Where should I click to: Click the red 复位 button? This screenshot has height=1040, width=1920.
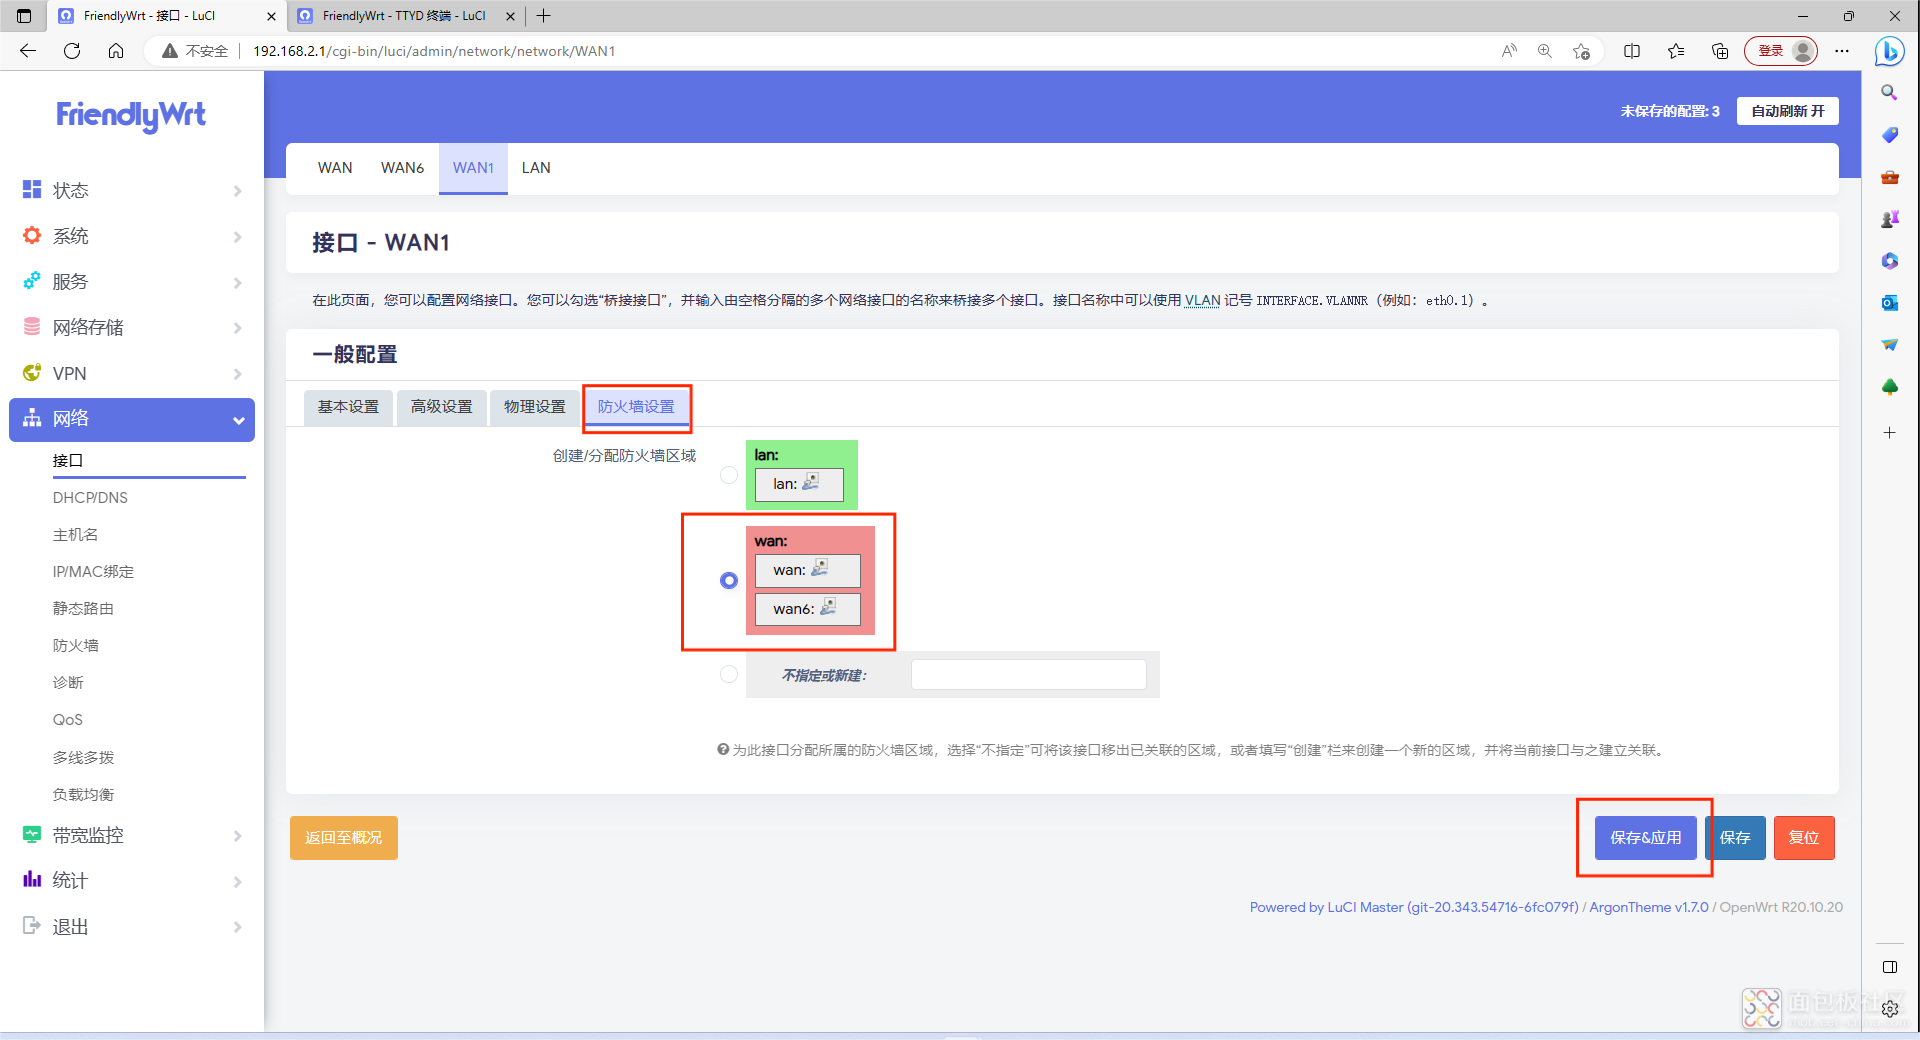coord(1804,838)
